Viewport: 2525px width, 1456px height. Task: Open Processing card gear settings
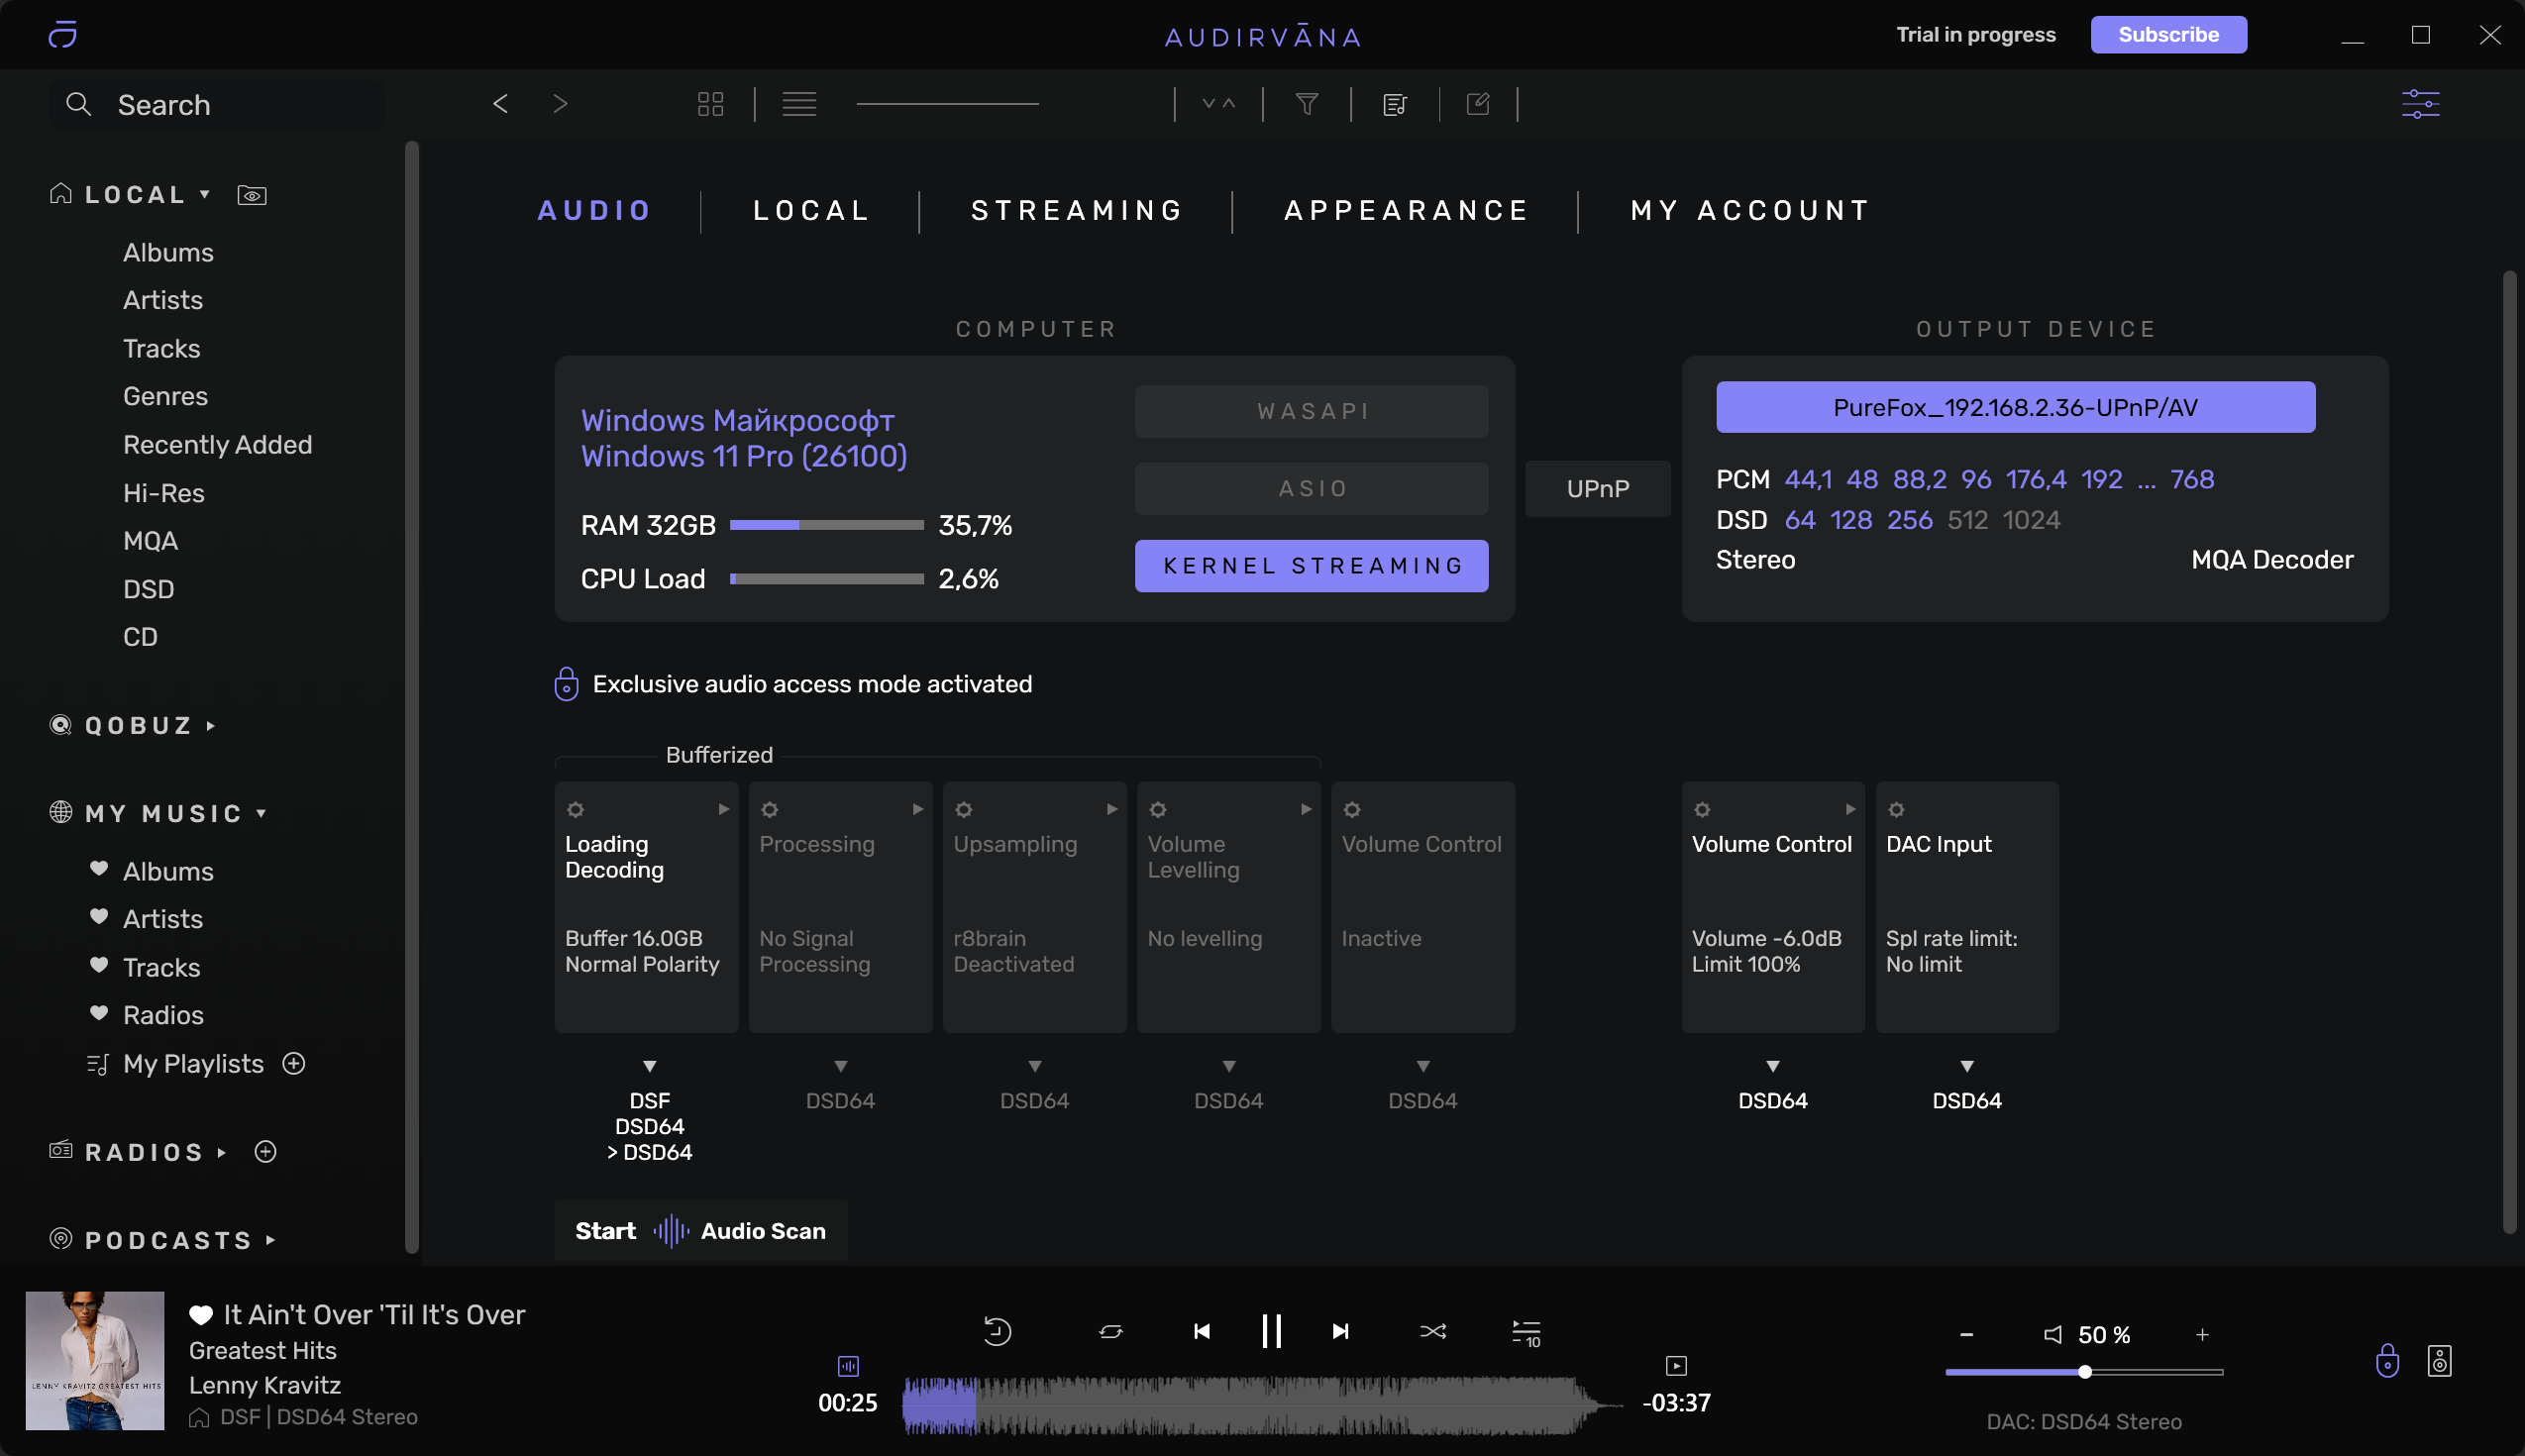pyautogui.click(x=769, y=809)
